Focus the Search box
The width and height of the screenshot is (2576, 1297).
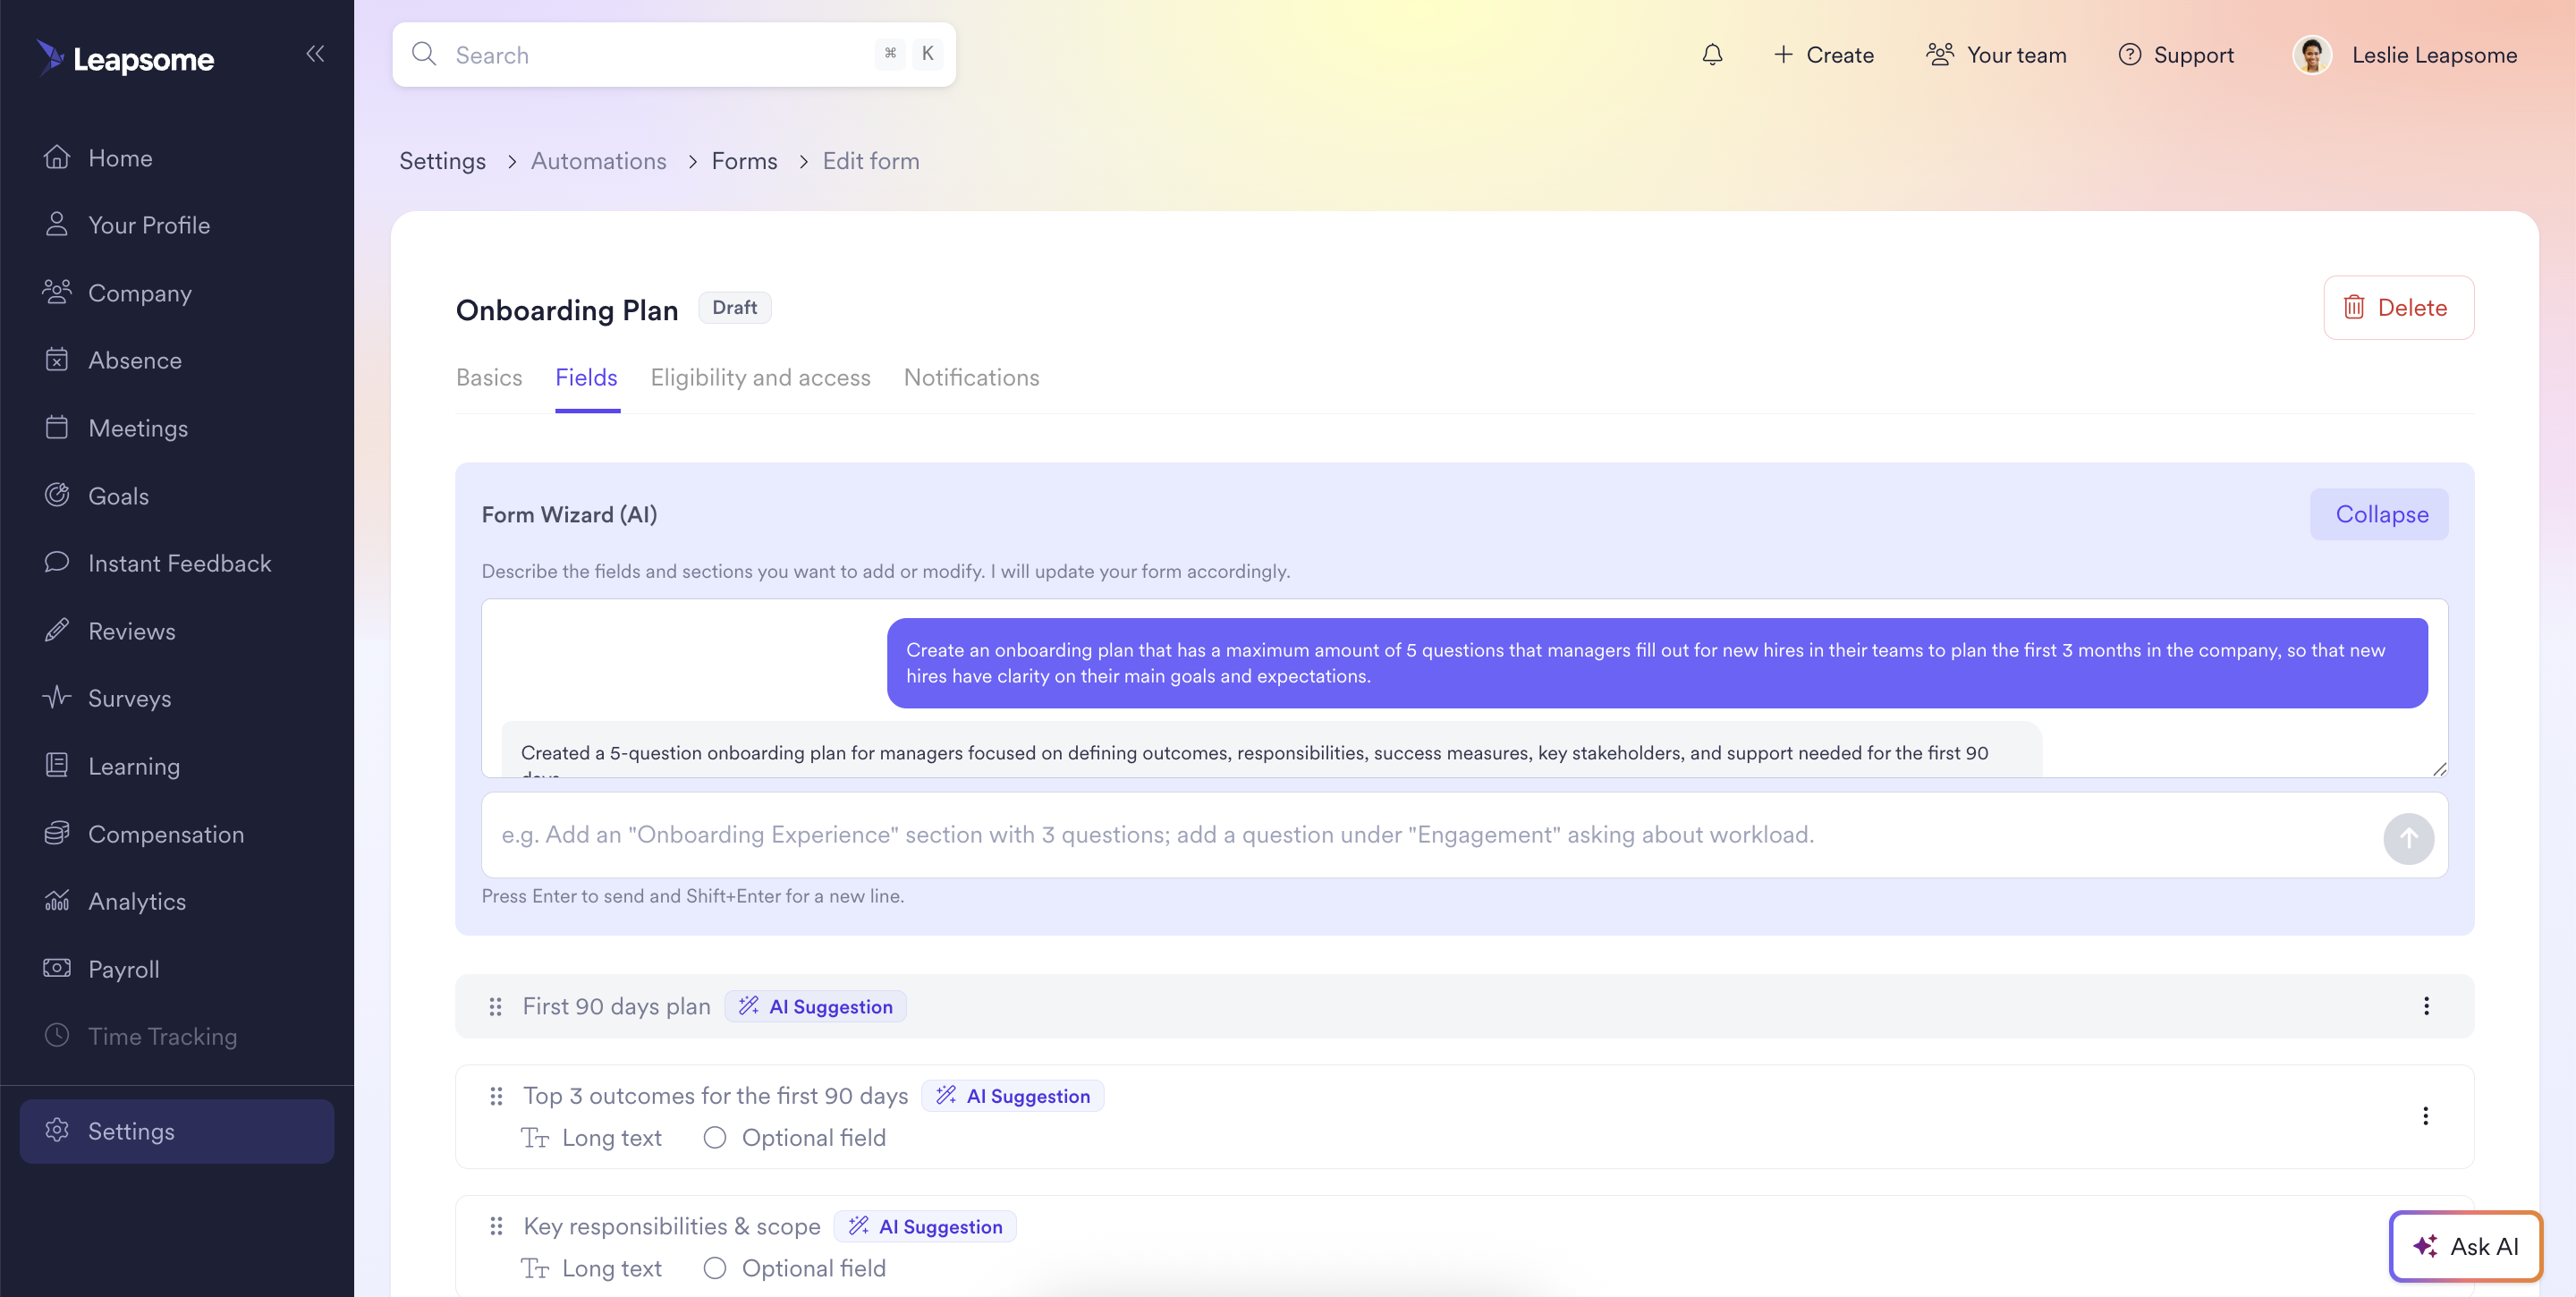pos(673,55)
